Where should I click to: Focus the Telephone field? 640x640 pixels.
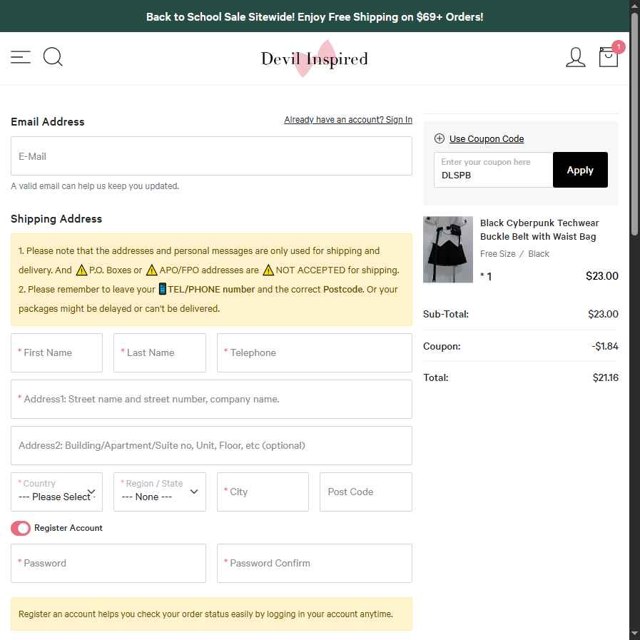(314, 353)
